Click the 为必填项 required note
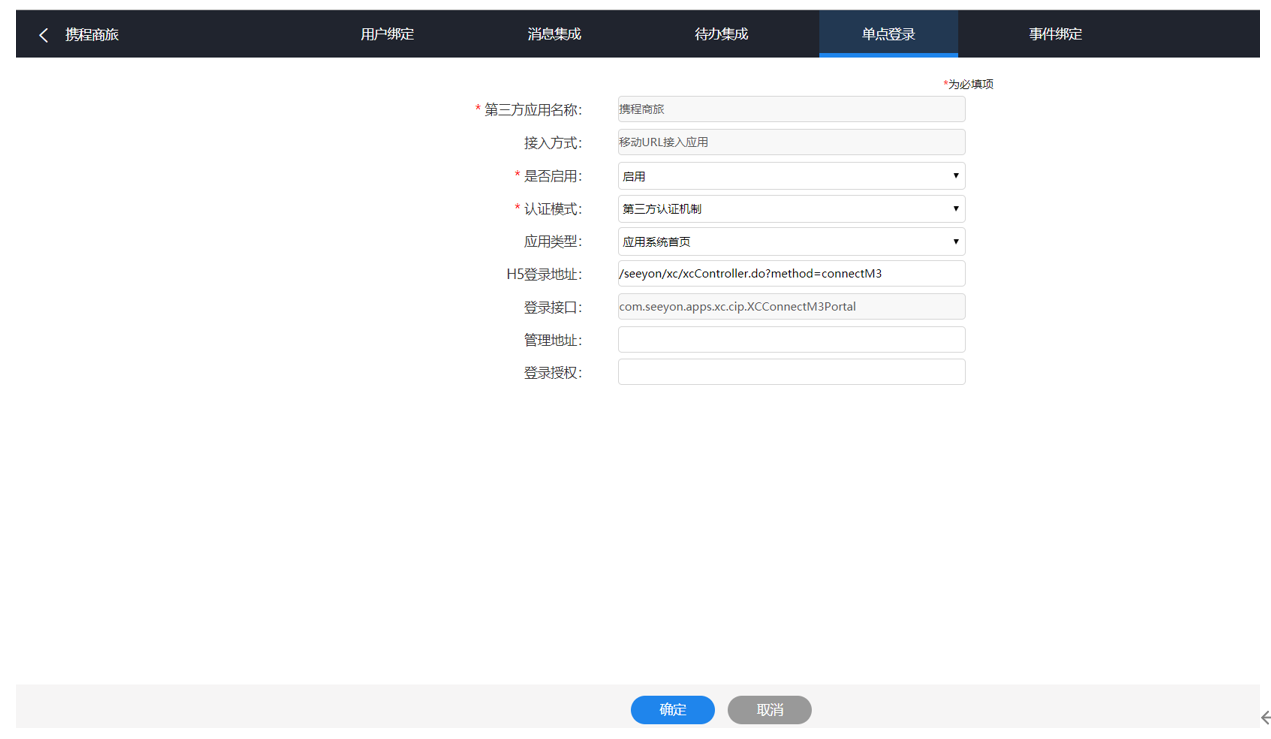Viewport: 1271px width, 739px height. [968, 84]
